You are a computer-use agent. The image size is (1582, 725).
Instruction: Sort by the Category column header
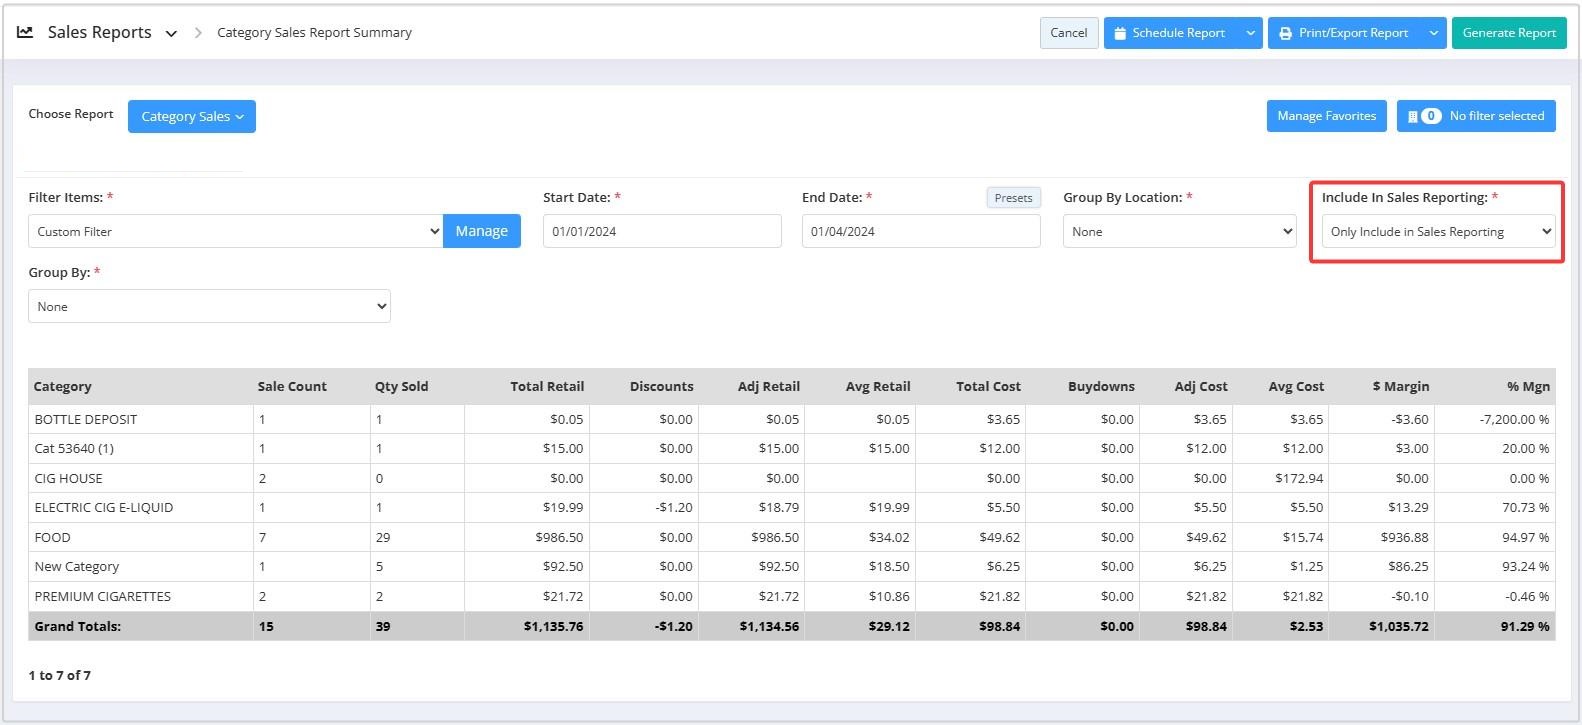[62, 386]
